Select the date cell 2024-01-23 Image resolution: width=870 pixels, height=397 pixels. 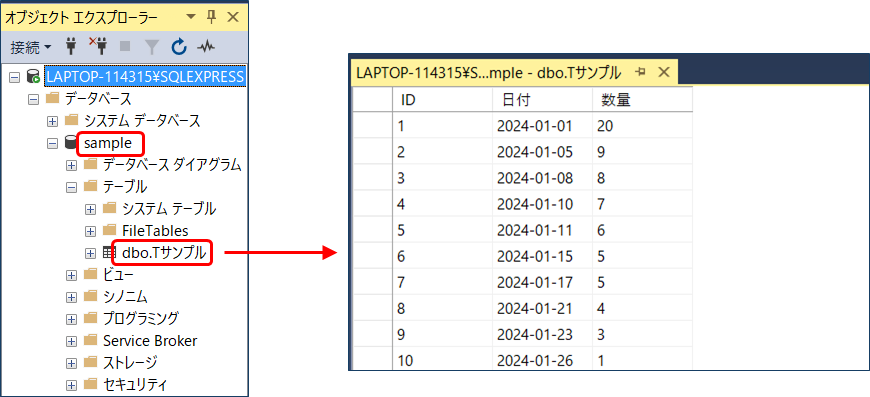[x=542, y=335]
